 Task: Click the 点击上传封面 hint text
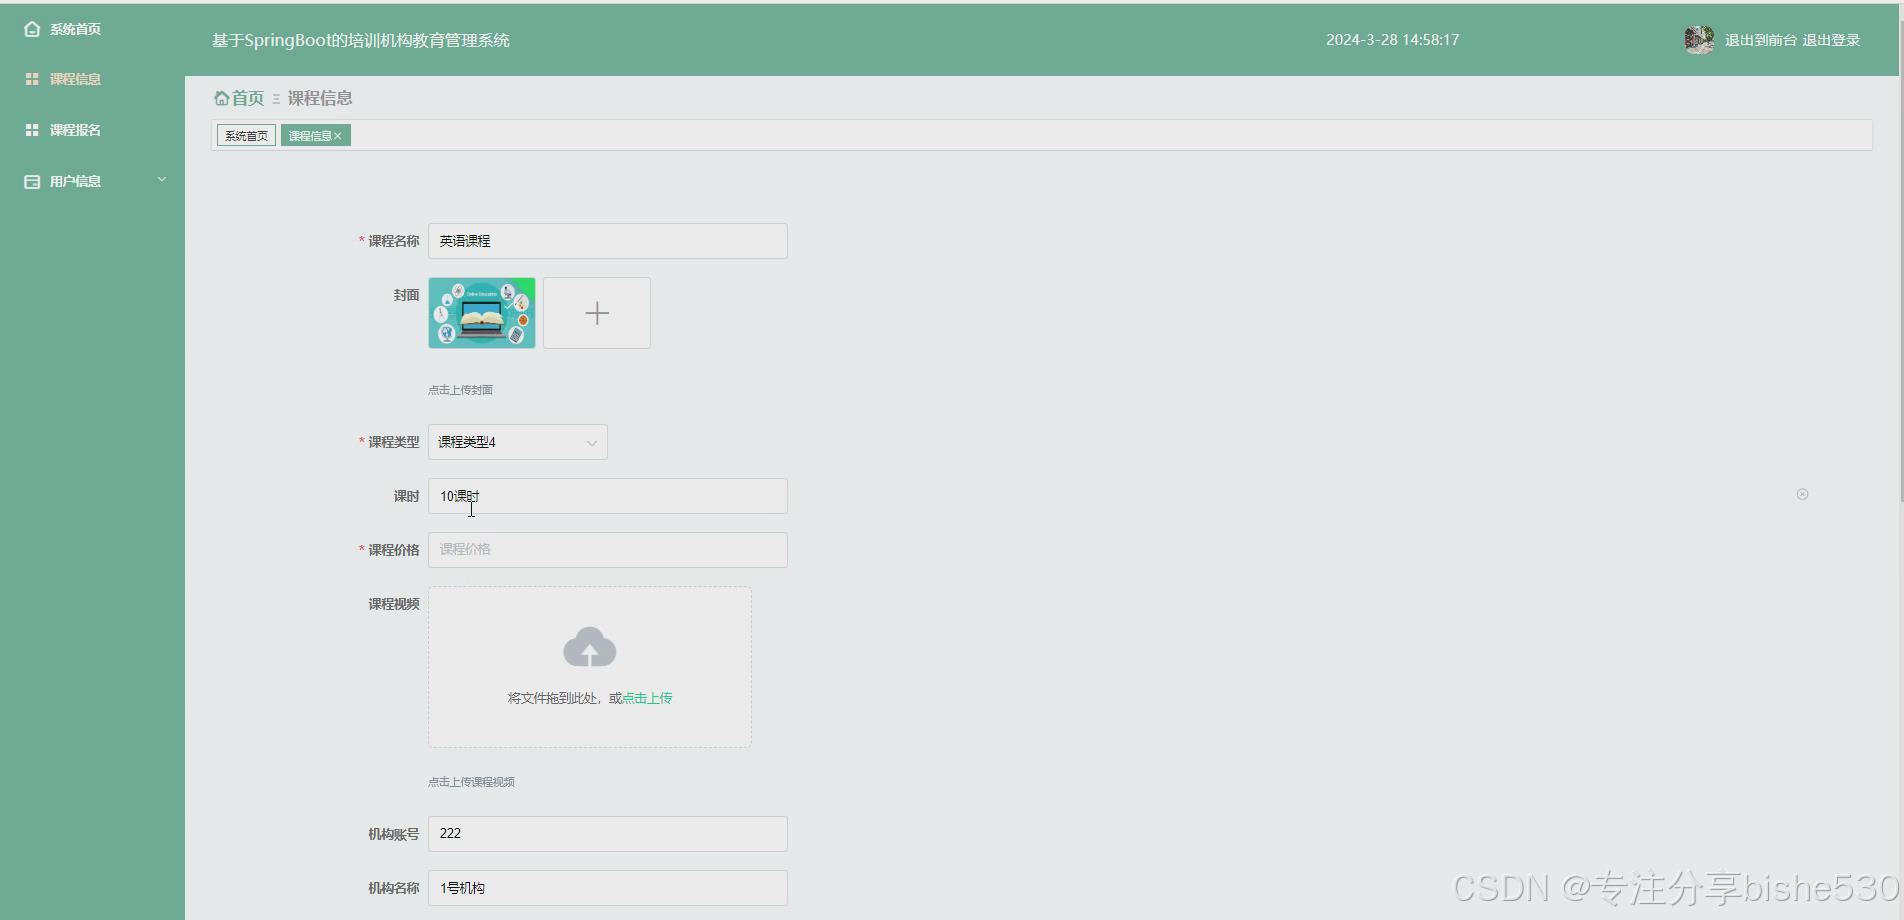click(461, 390)
